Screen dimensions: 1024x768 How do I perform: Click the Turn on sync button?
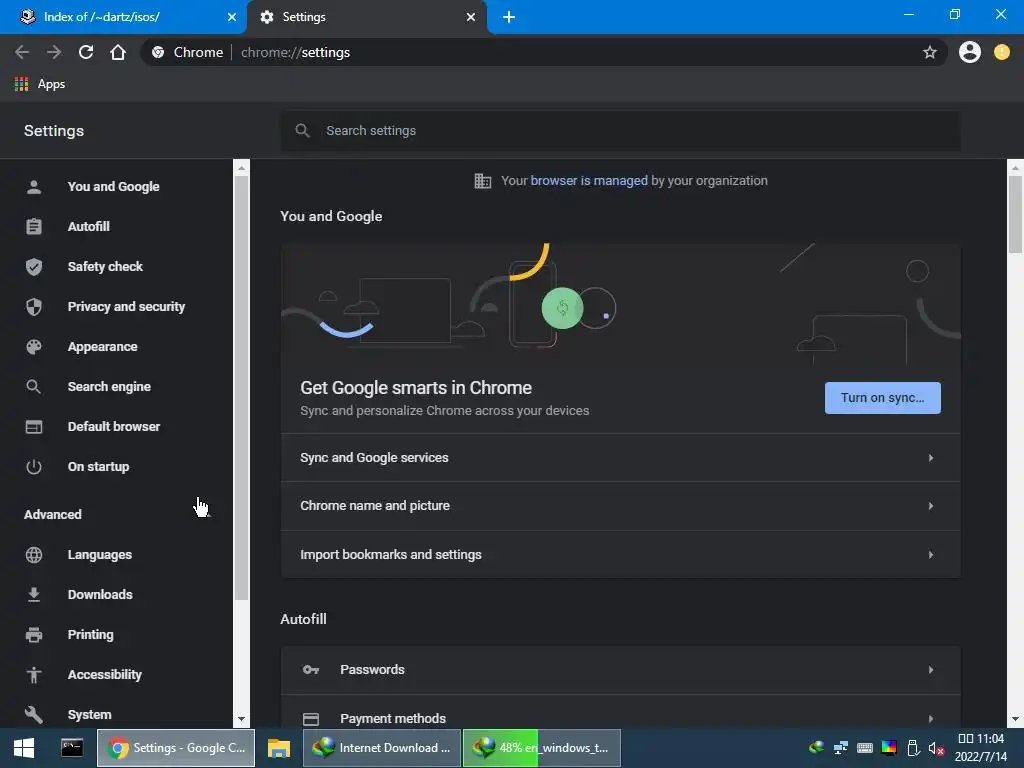coord(882,398)
